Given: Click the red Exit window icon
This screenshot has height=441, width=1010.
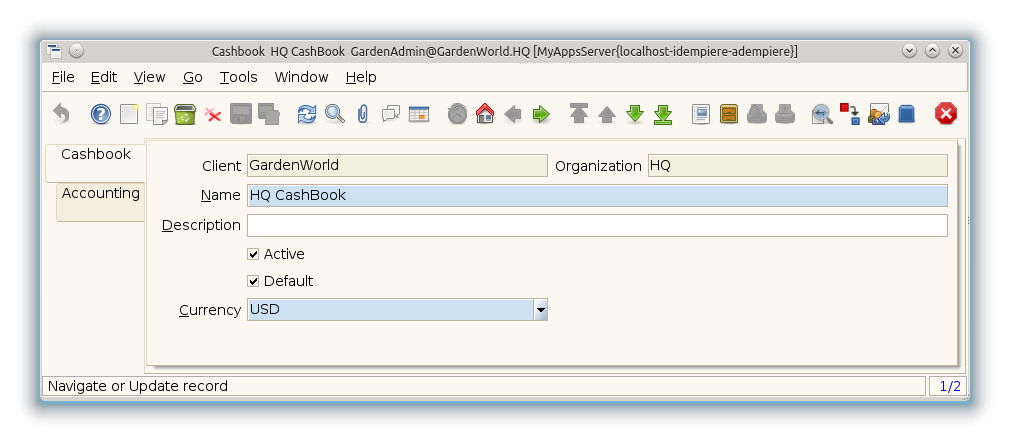Looking at the screenshot, I should click(945, 114).
